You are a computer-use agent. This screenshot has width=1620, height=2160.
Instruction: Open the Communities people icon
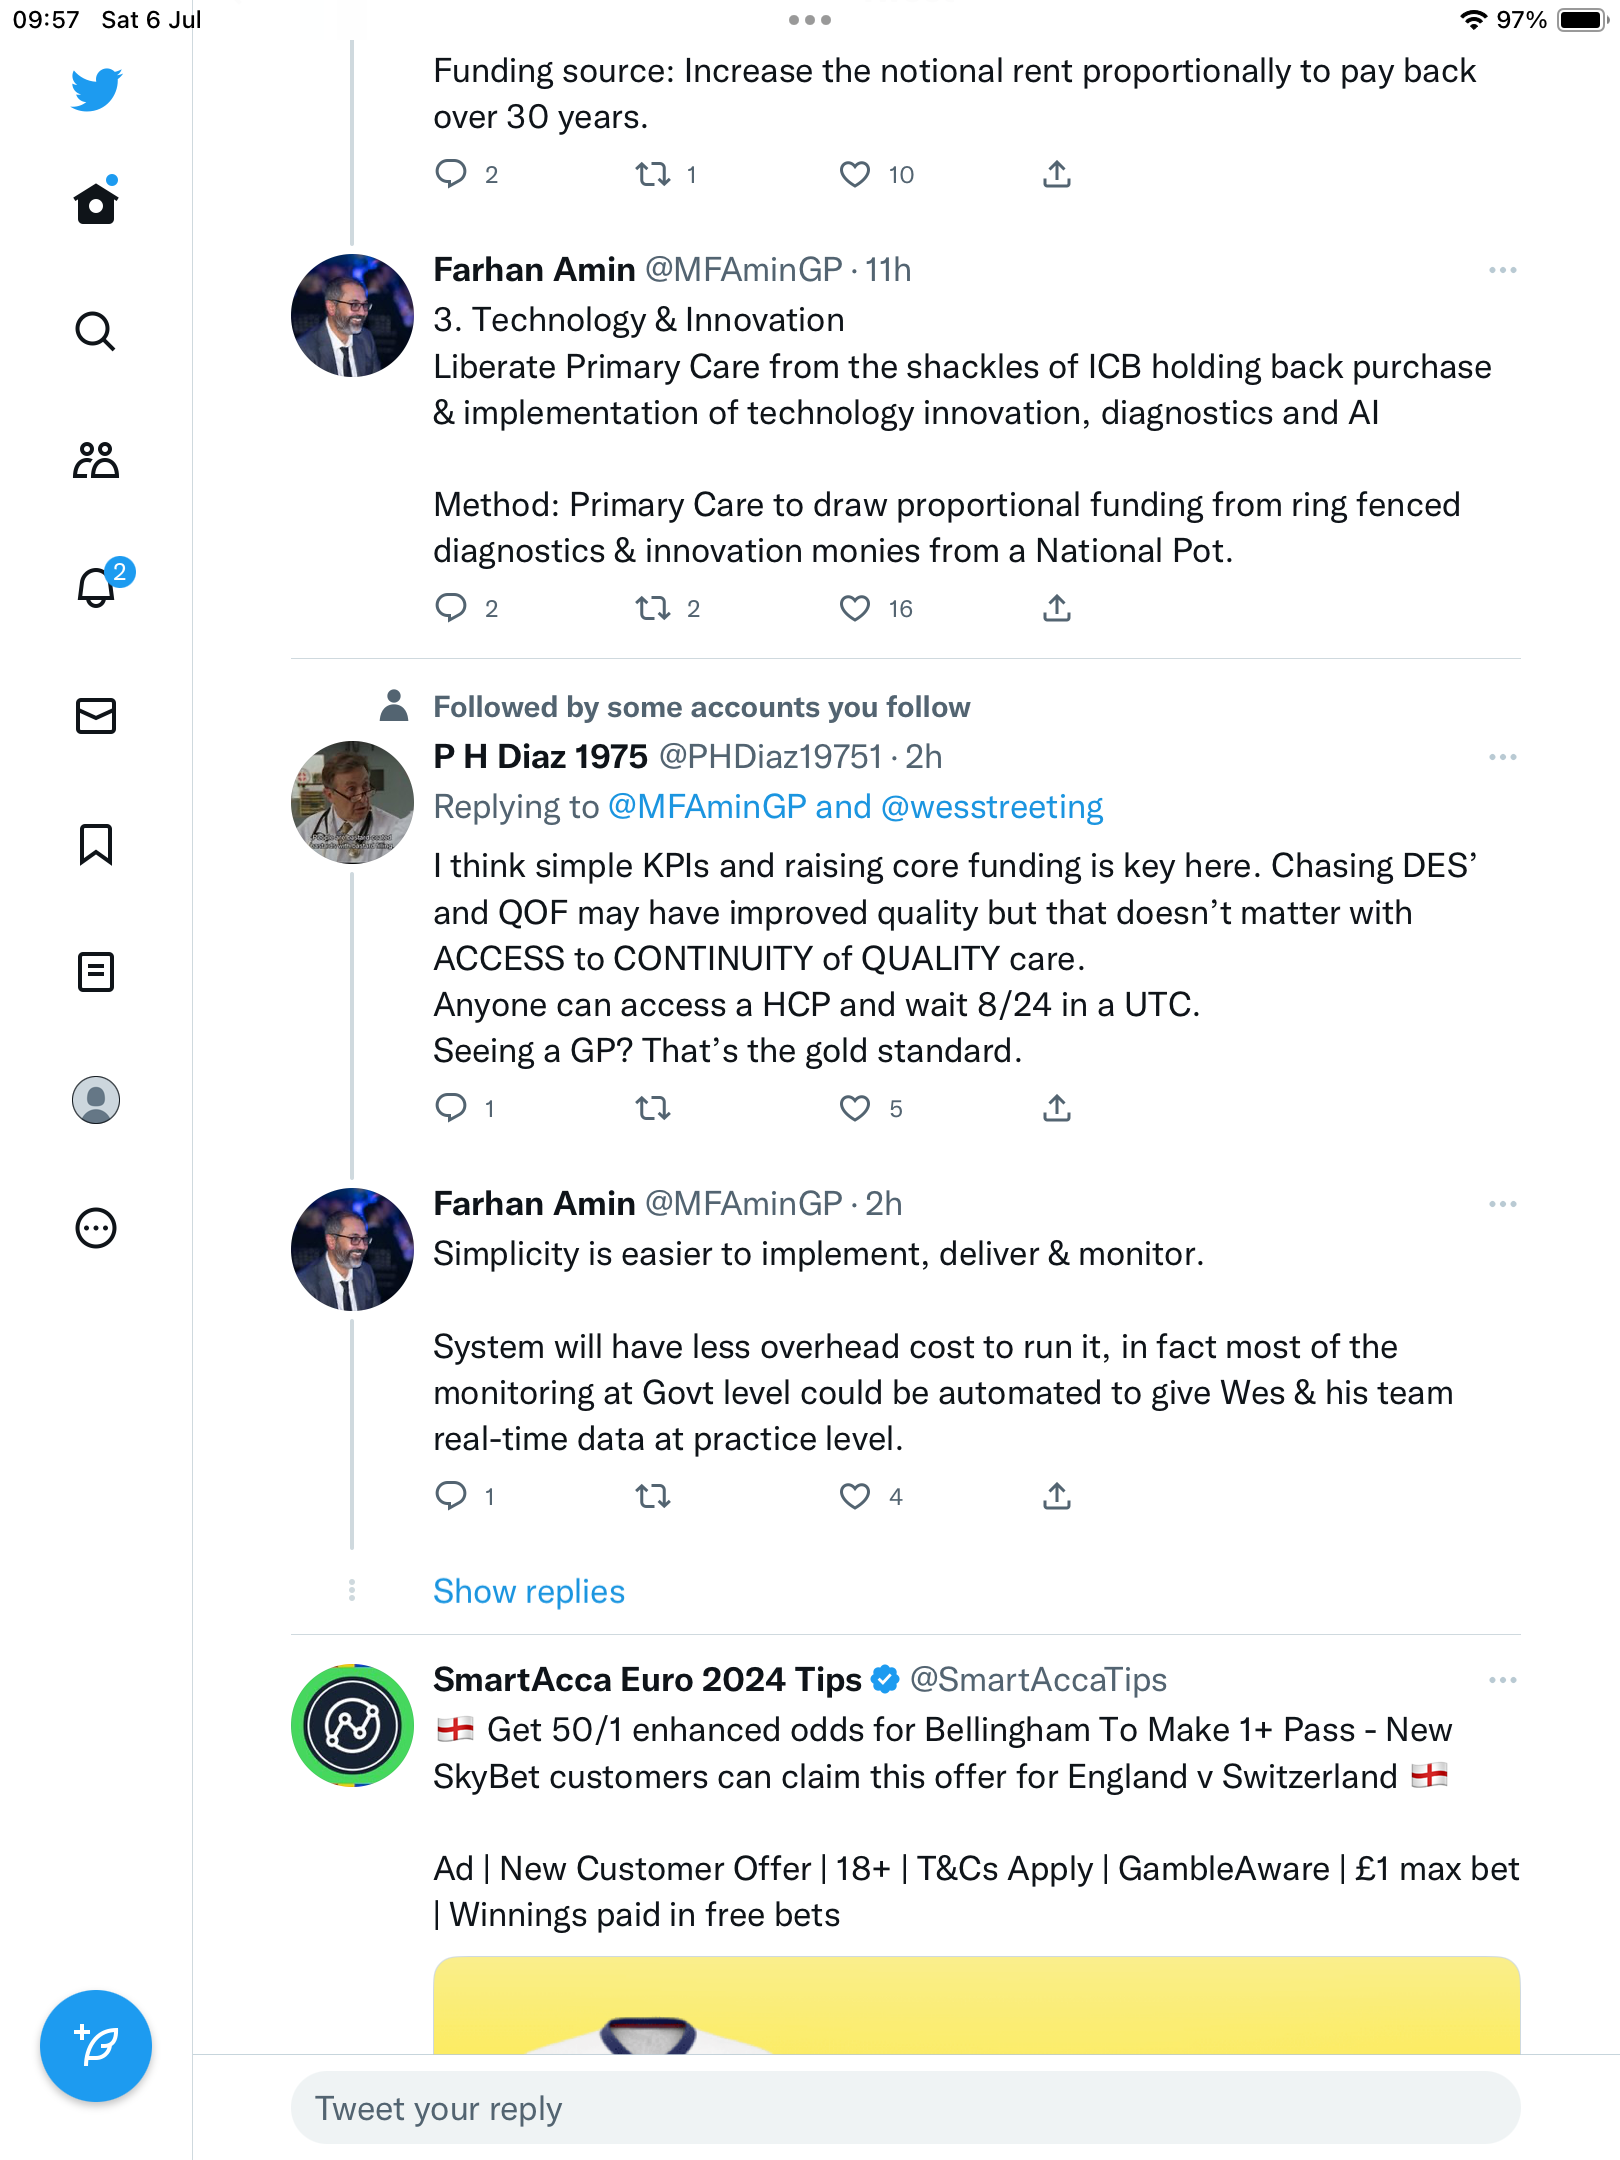pos(96,460)
